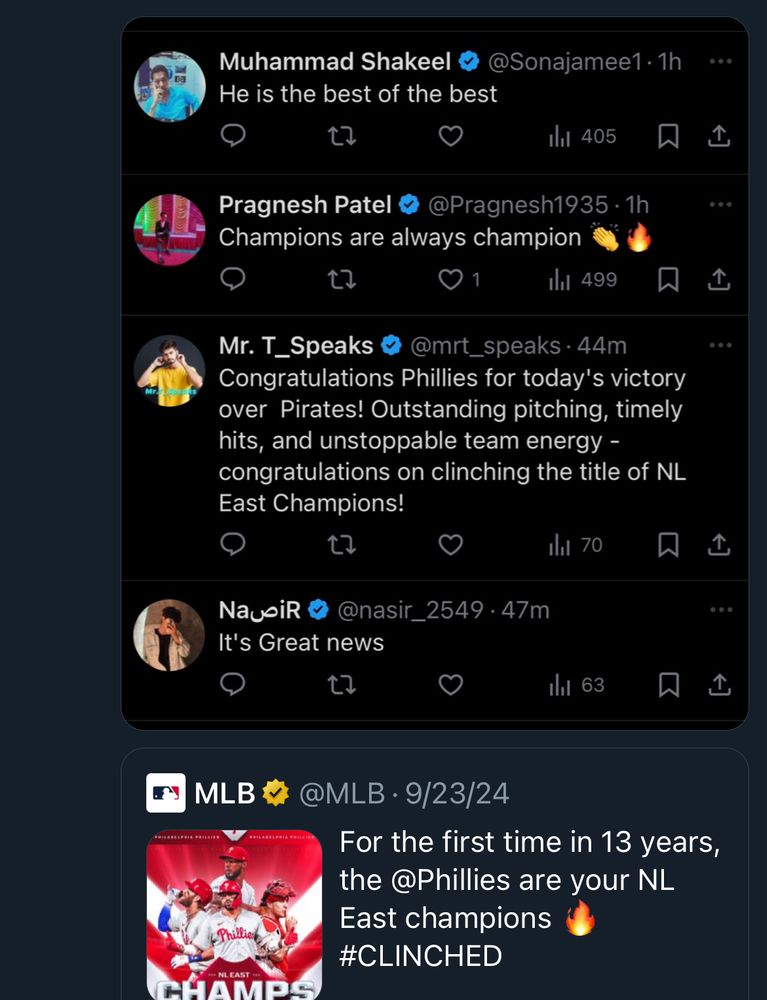The height and width of the screenshot is (1000, 767).
Task: Reply to Muhammad Shakeel's tweet
Action: 232,136
